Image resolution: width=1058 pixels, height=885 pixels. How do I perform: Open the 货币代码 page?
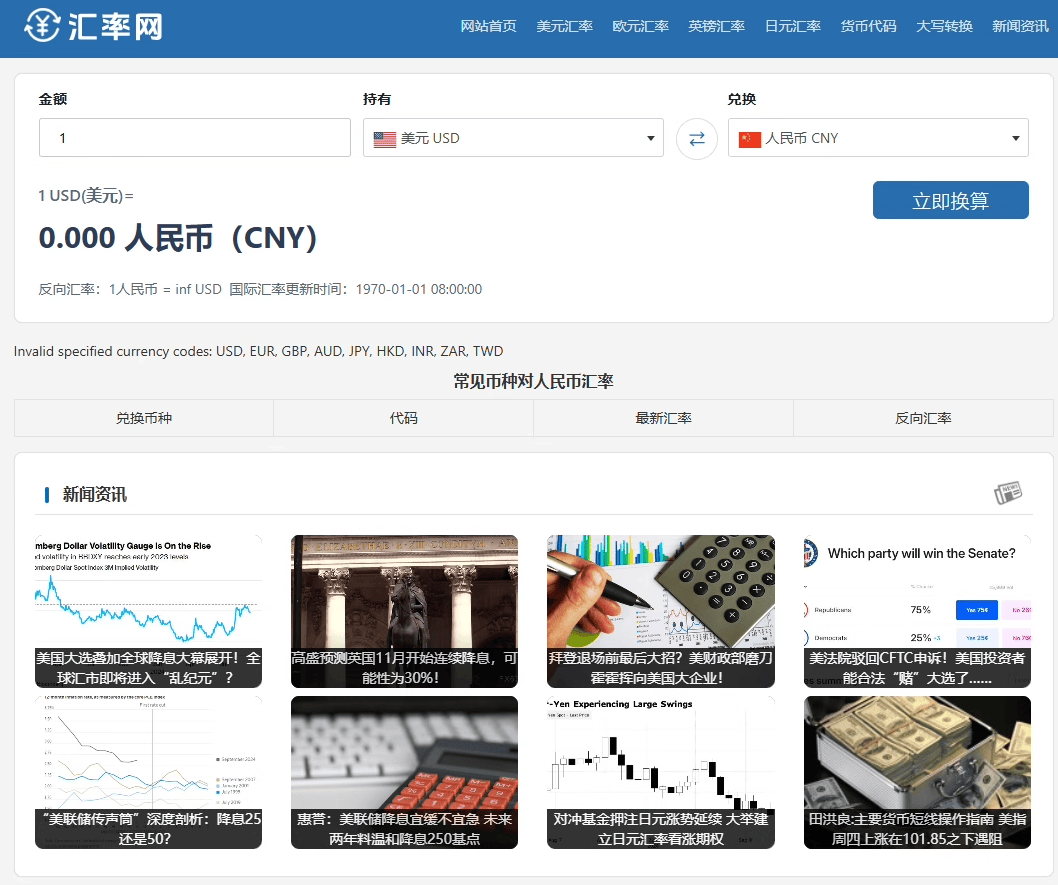(868, 27)
